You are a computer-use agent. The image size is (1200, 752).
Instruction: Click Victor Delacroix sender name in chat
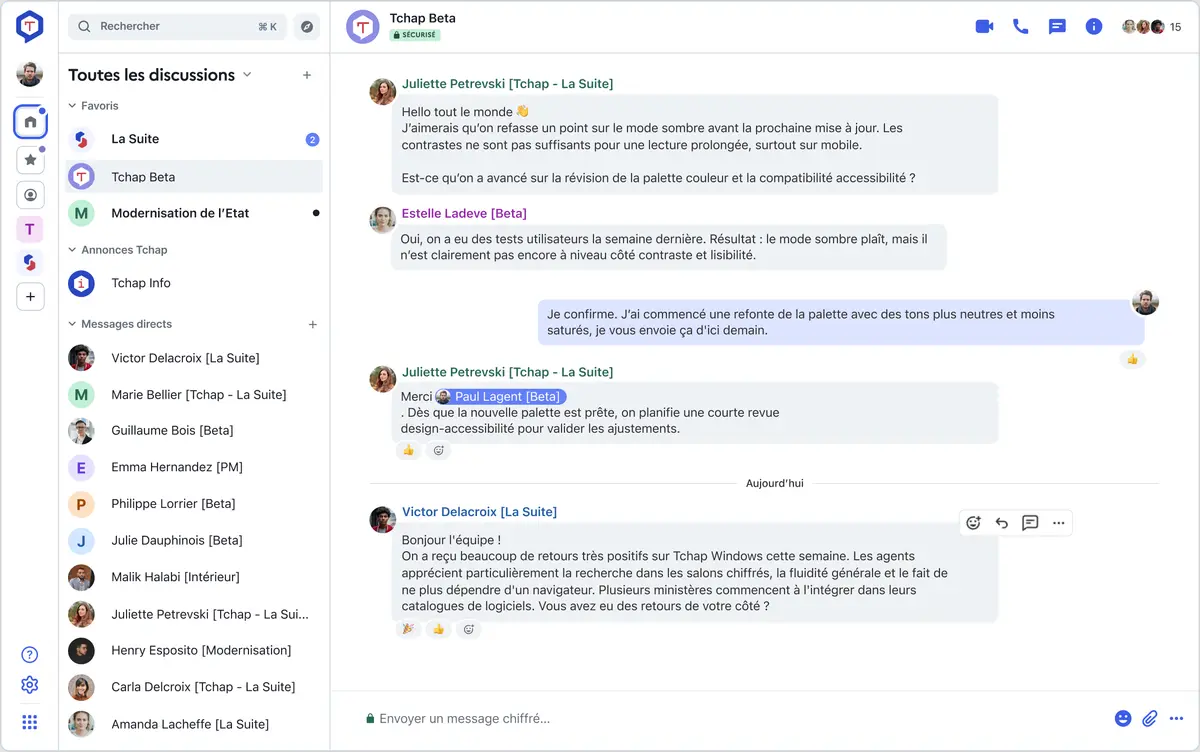pyautogui.click(x=479, y=512)
